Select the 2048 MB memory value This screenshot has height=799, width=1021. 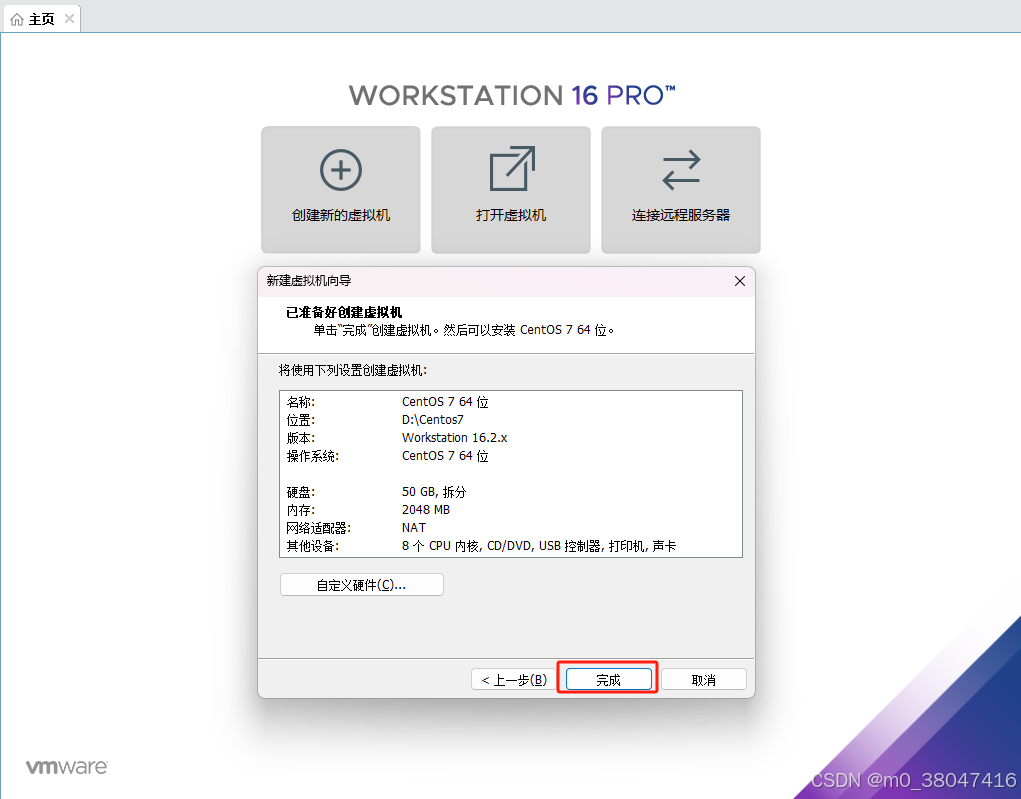pyautogui.click(x=426, y=510)
